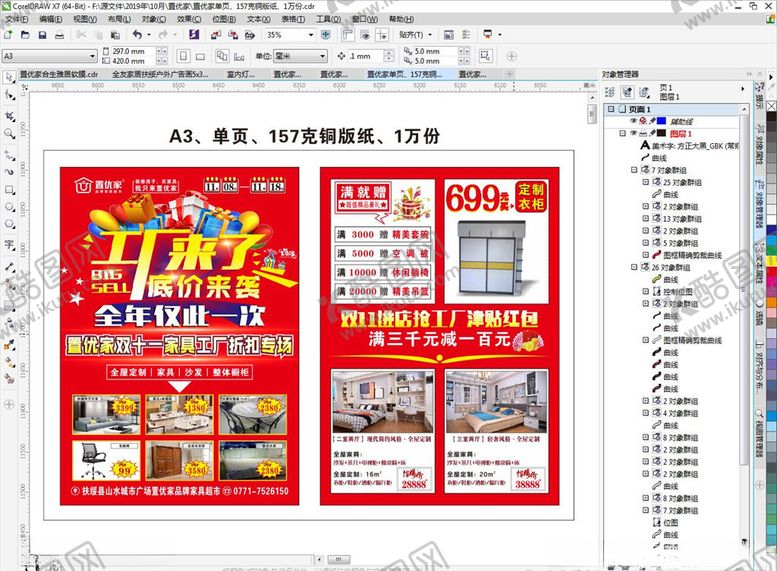The image size is (777, 571).
Task: Open the Application Launcher icon
Action: (x=488, y=34)
